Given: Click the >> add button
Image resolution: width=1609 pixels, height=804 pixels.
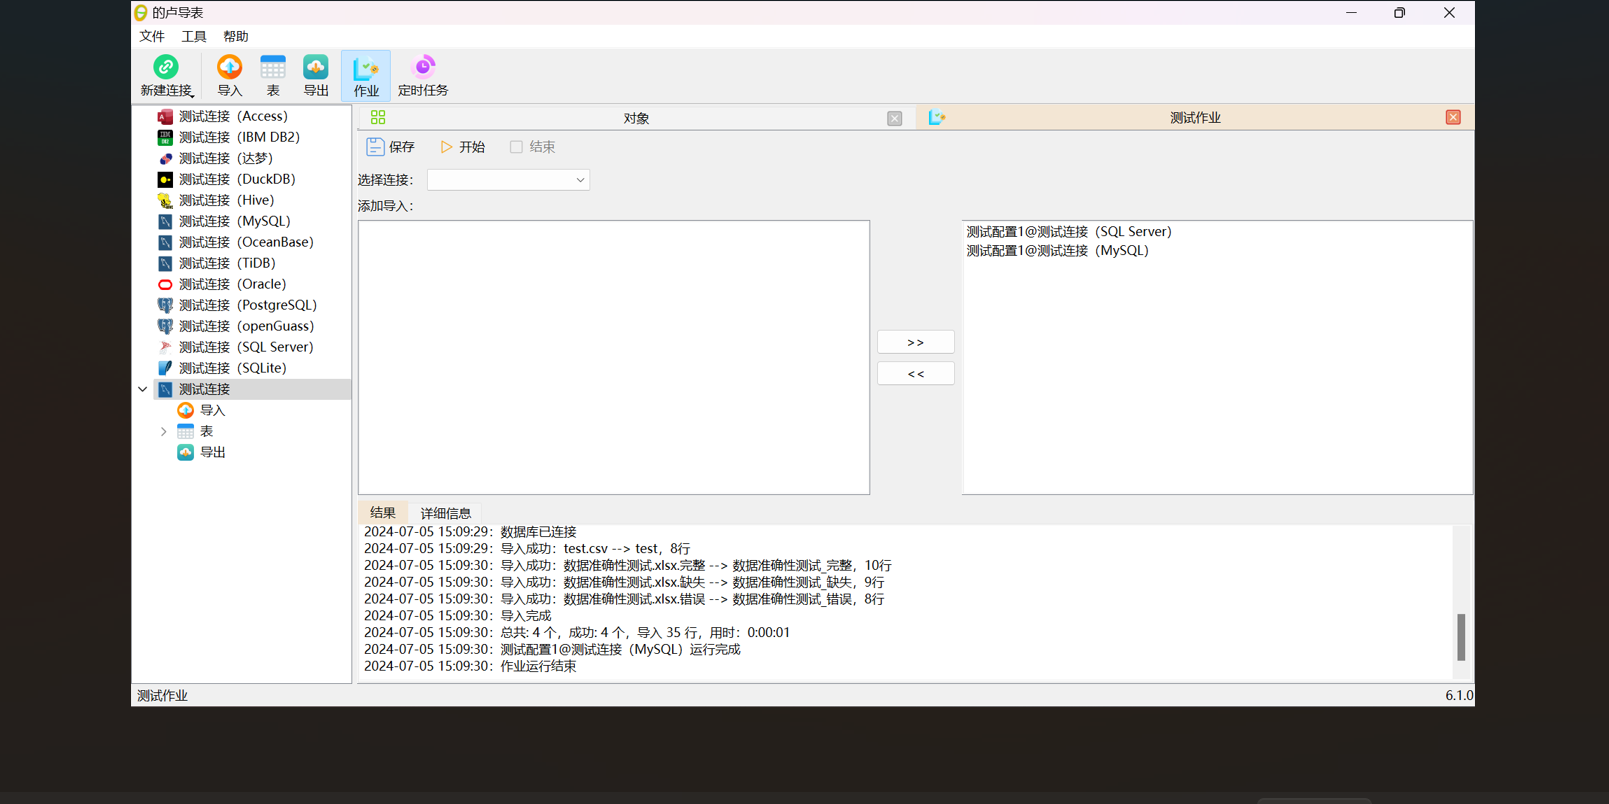Looking at the screenshot, I should point(915,342).
